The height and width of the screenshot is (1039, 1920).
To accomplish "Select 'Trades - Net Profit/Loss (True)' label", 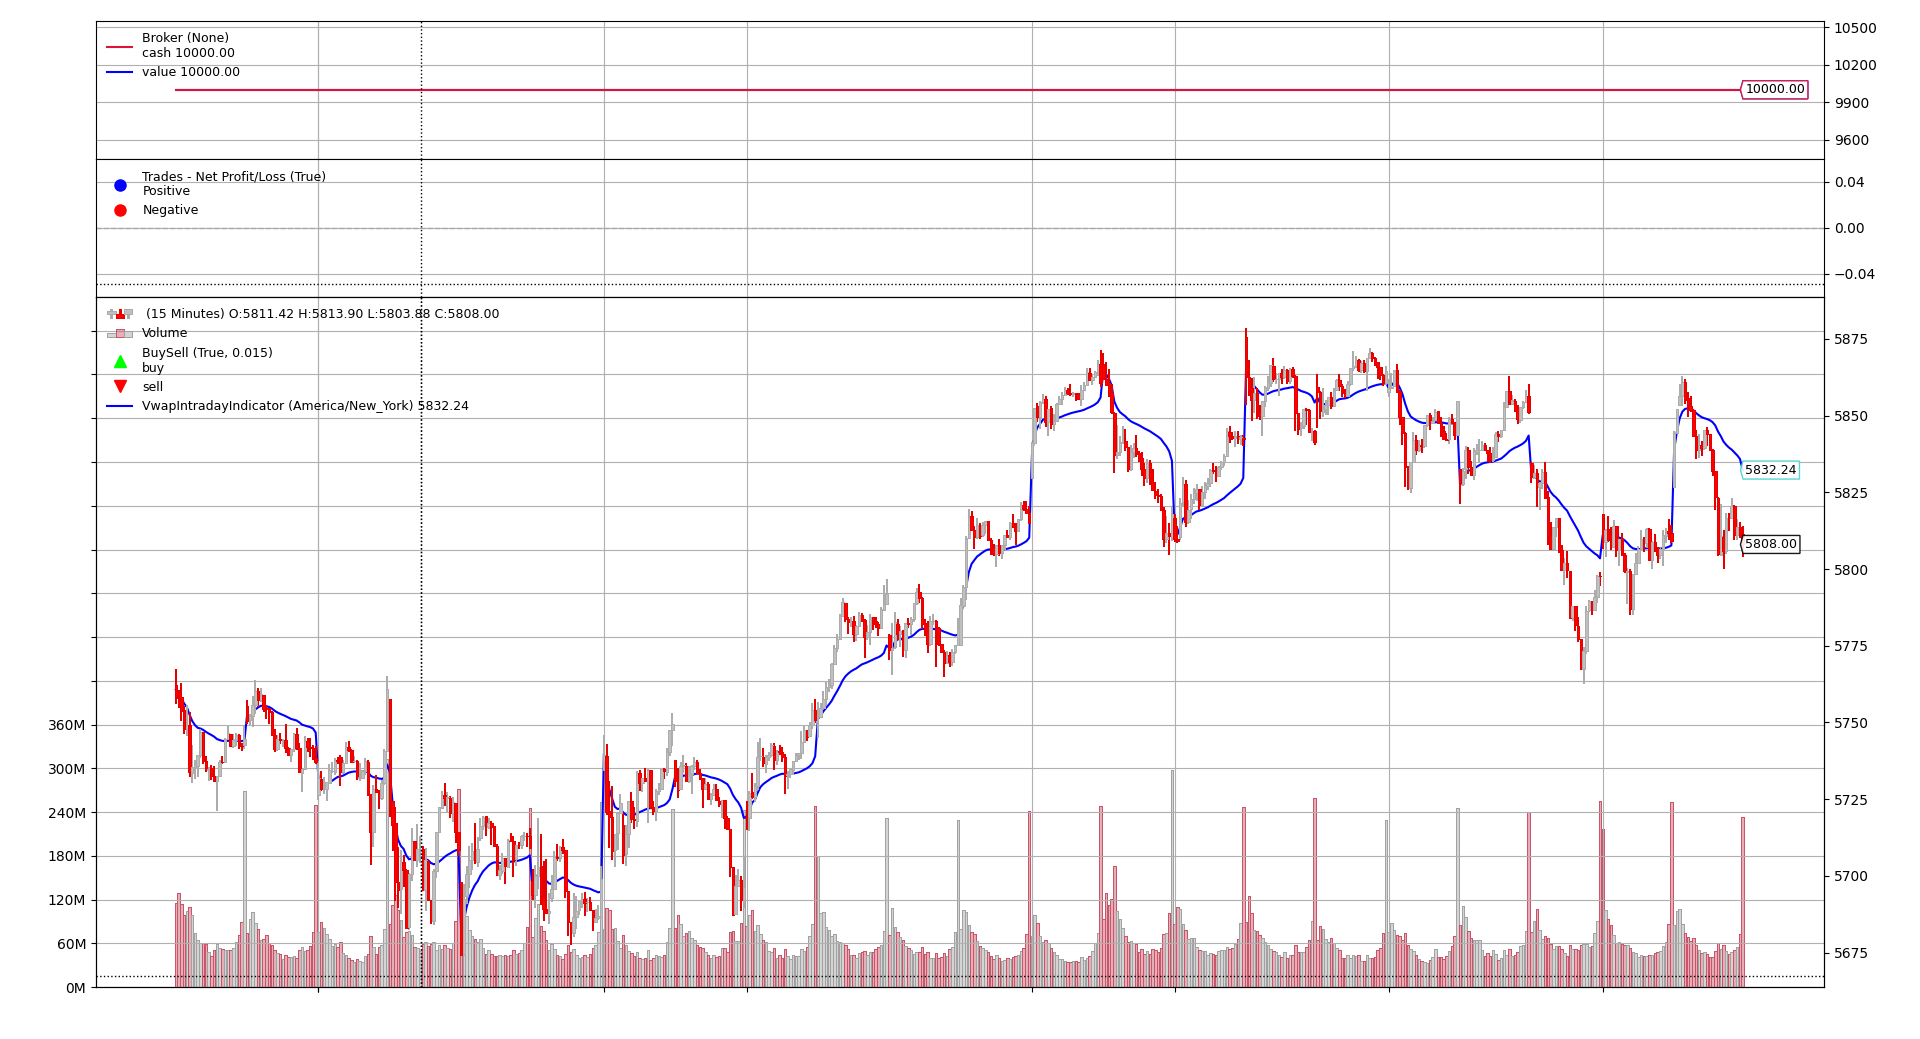I will pyautogui.click(x=234, y=177).
